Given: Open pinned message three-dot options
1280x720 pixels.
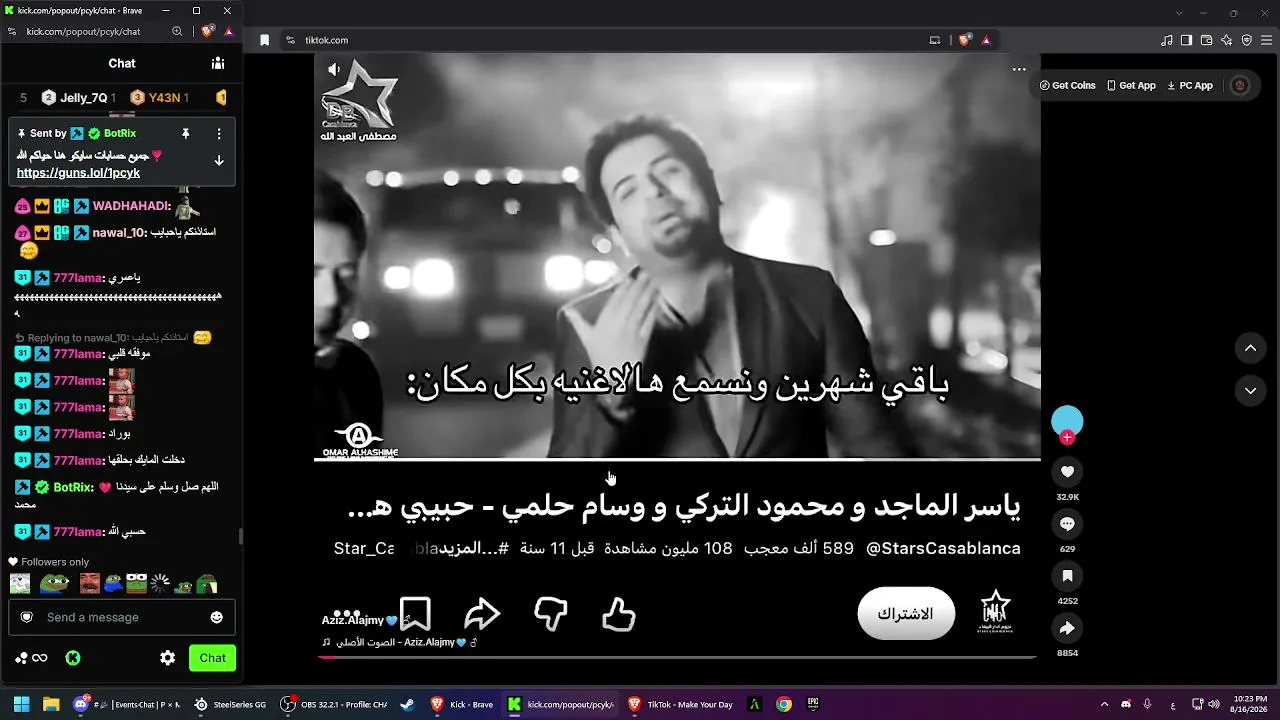Looking at the screenshot, I should [219, 133].
